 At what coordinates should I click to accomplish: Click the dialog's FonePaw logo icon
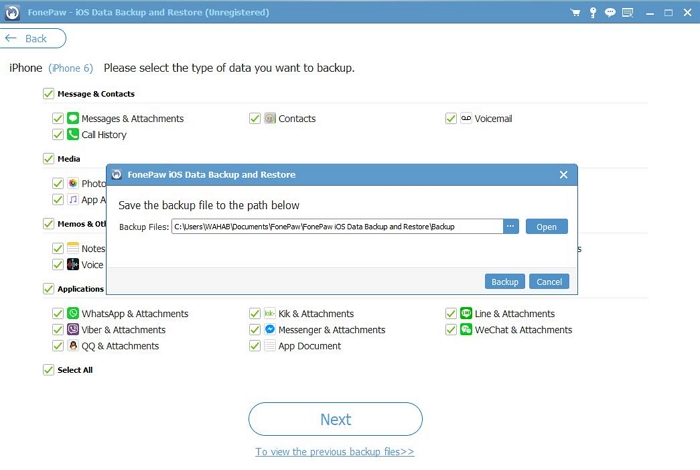[117, 175]
